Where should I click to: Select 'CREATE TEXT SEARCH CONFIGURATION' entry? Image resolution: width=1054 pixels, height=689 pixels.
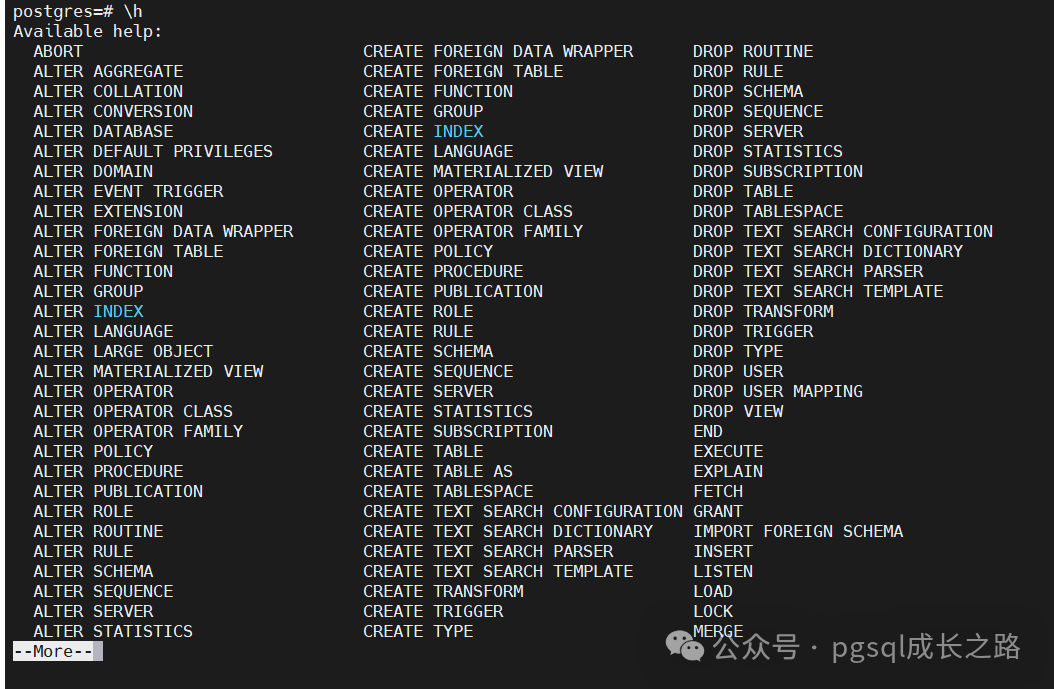pos(523,512)
